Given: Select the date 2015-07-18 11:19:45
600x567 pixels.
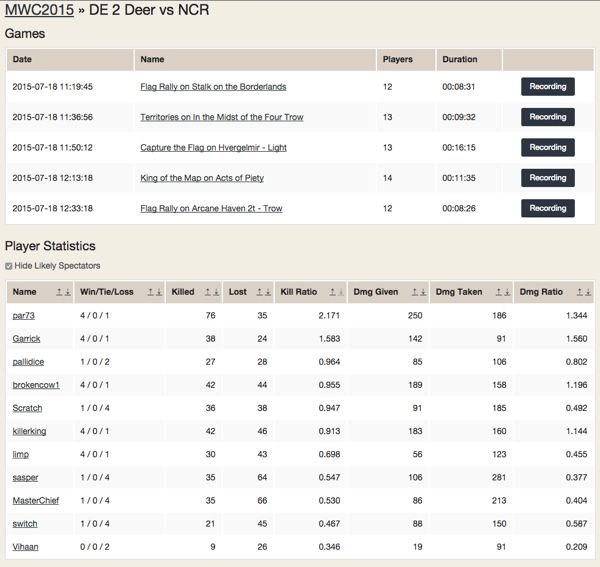Looking at the screenshot, I should click(x=52, y=87).
